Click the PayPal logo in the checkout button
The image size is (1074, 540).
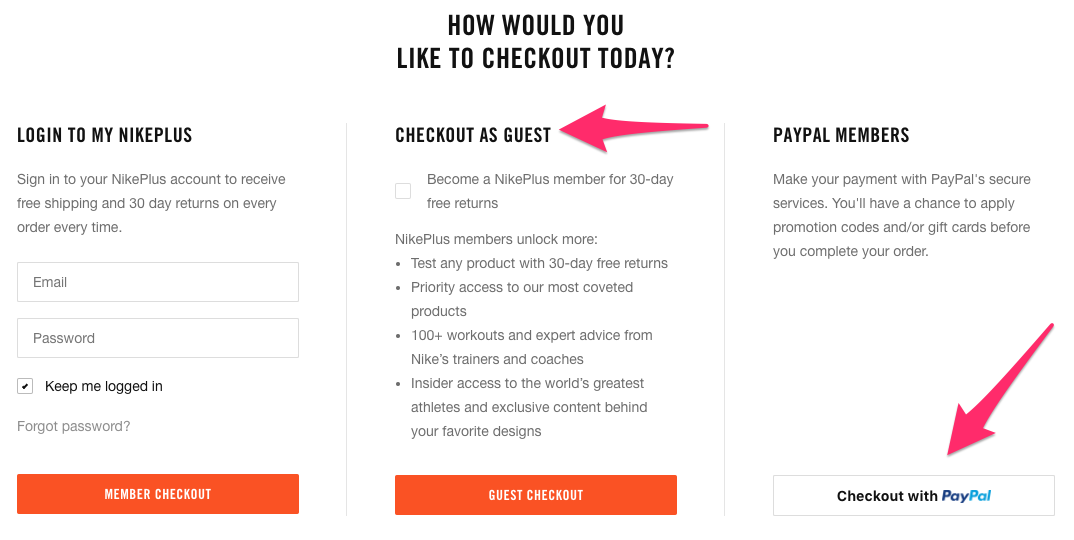(966, 496)
